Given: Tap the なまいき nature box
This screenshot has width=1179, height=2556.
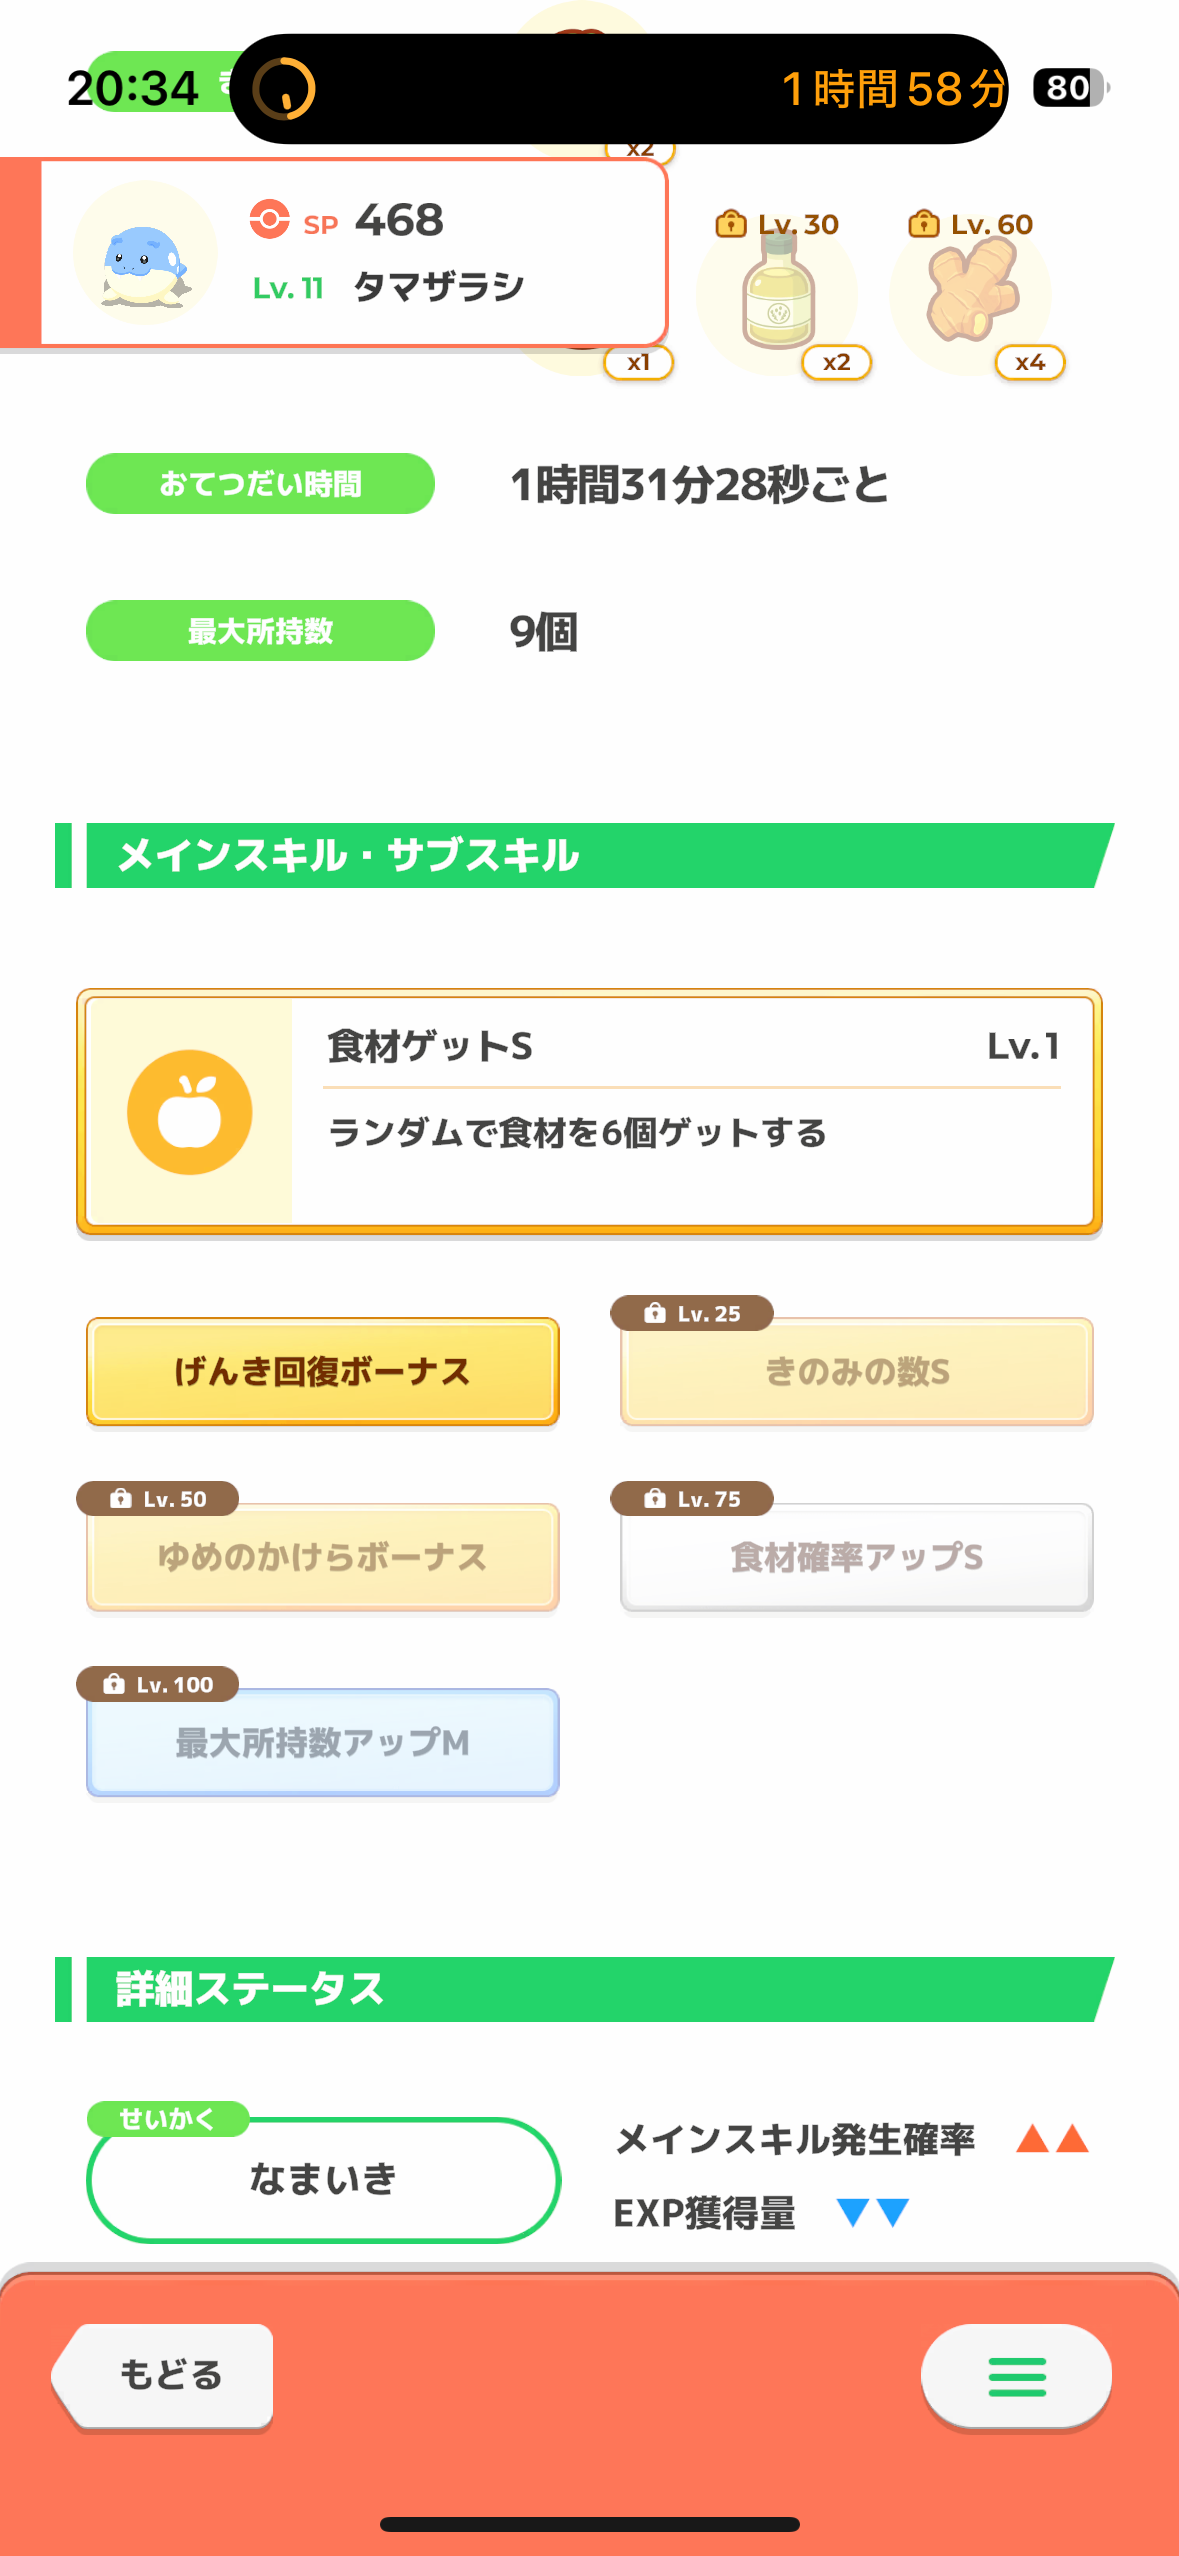Looking at the screenshot, I should pyautogui.click(x=323, y=2179).
